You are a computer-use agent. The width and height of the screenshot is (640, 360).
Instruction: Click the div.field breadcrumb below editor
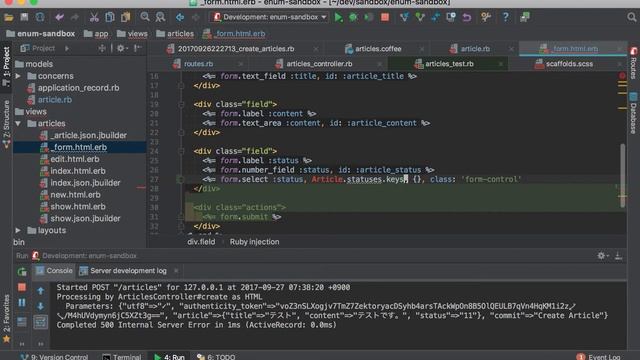point(201,242)
